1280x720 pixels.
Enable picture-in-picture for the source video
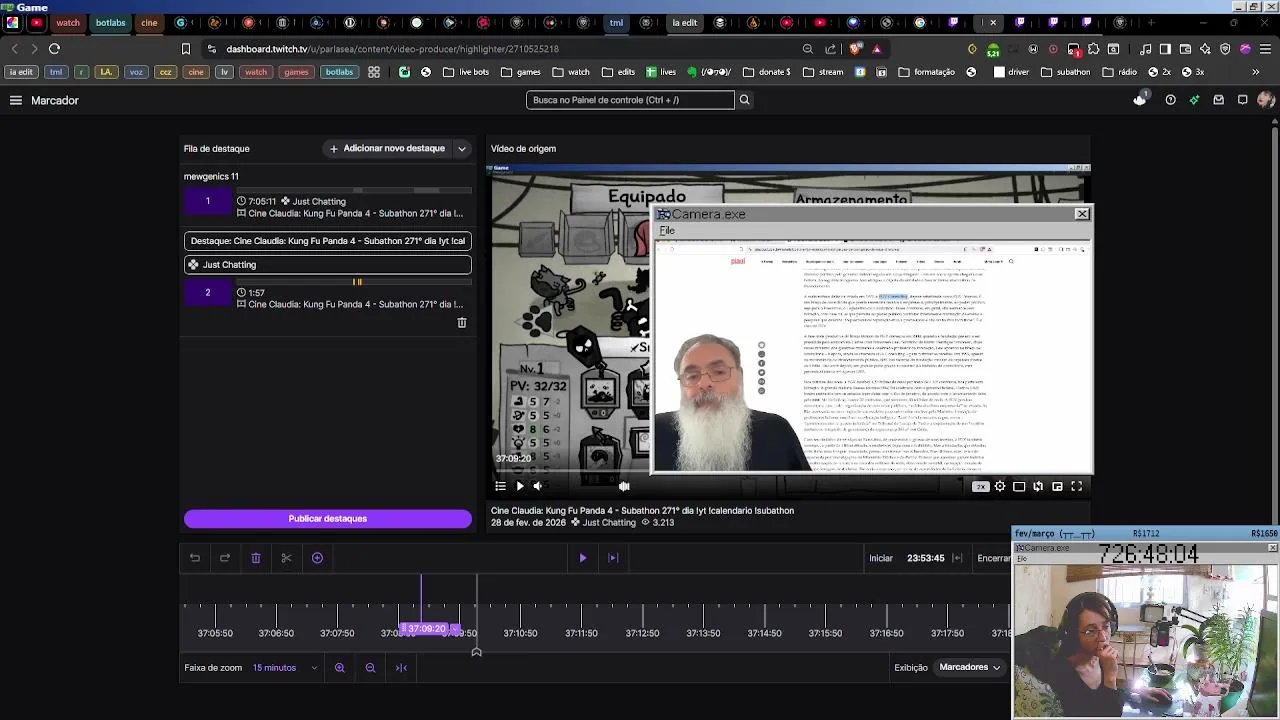pyautogui.click(x=1057, y=486)
